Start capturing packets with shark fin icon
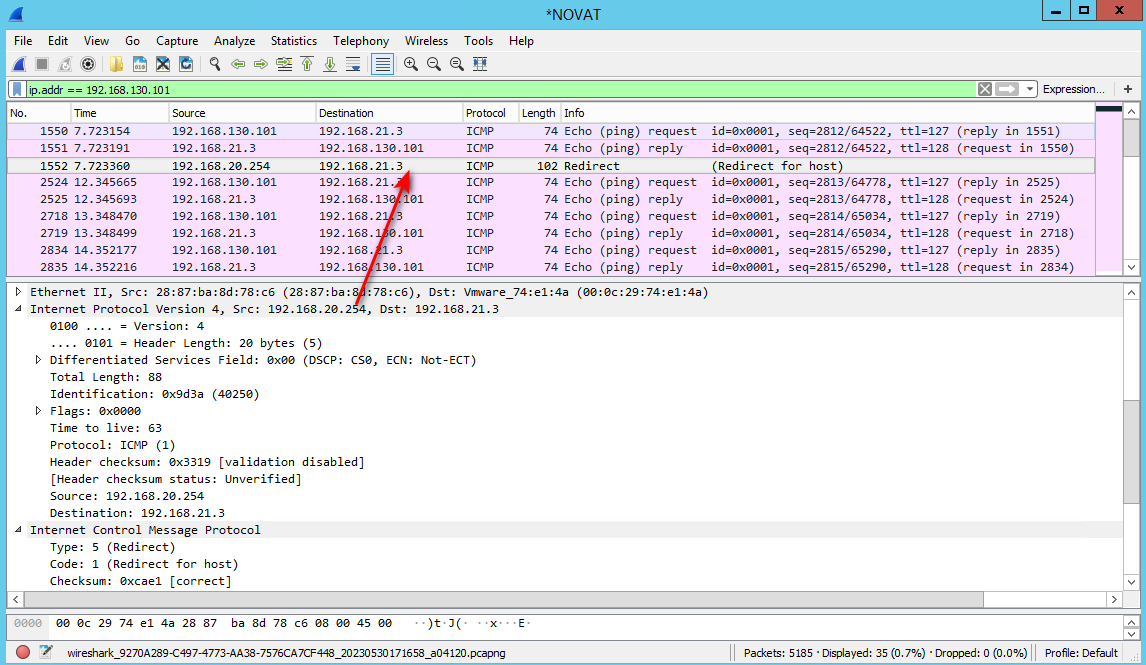The image size is (1146, 665). pyautogui.click(x=19, y=64)
